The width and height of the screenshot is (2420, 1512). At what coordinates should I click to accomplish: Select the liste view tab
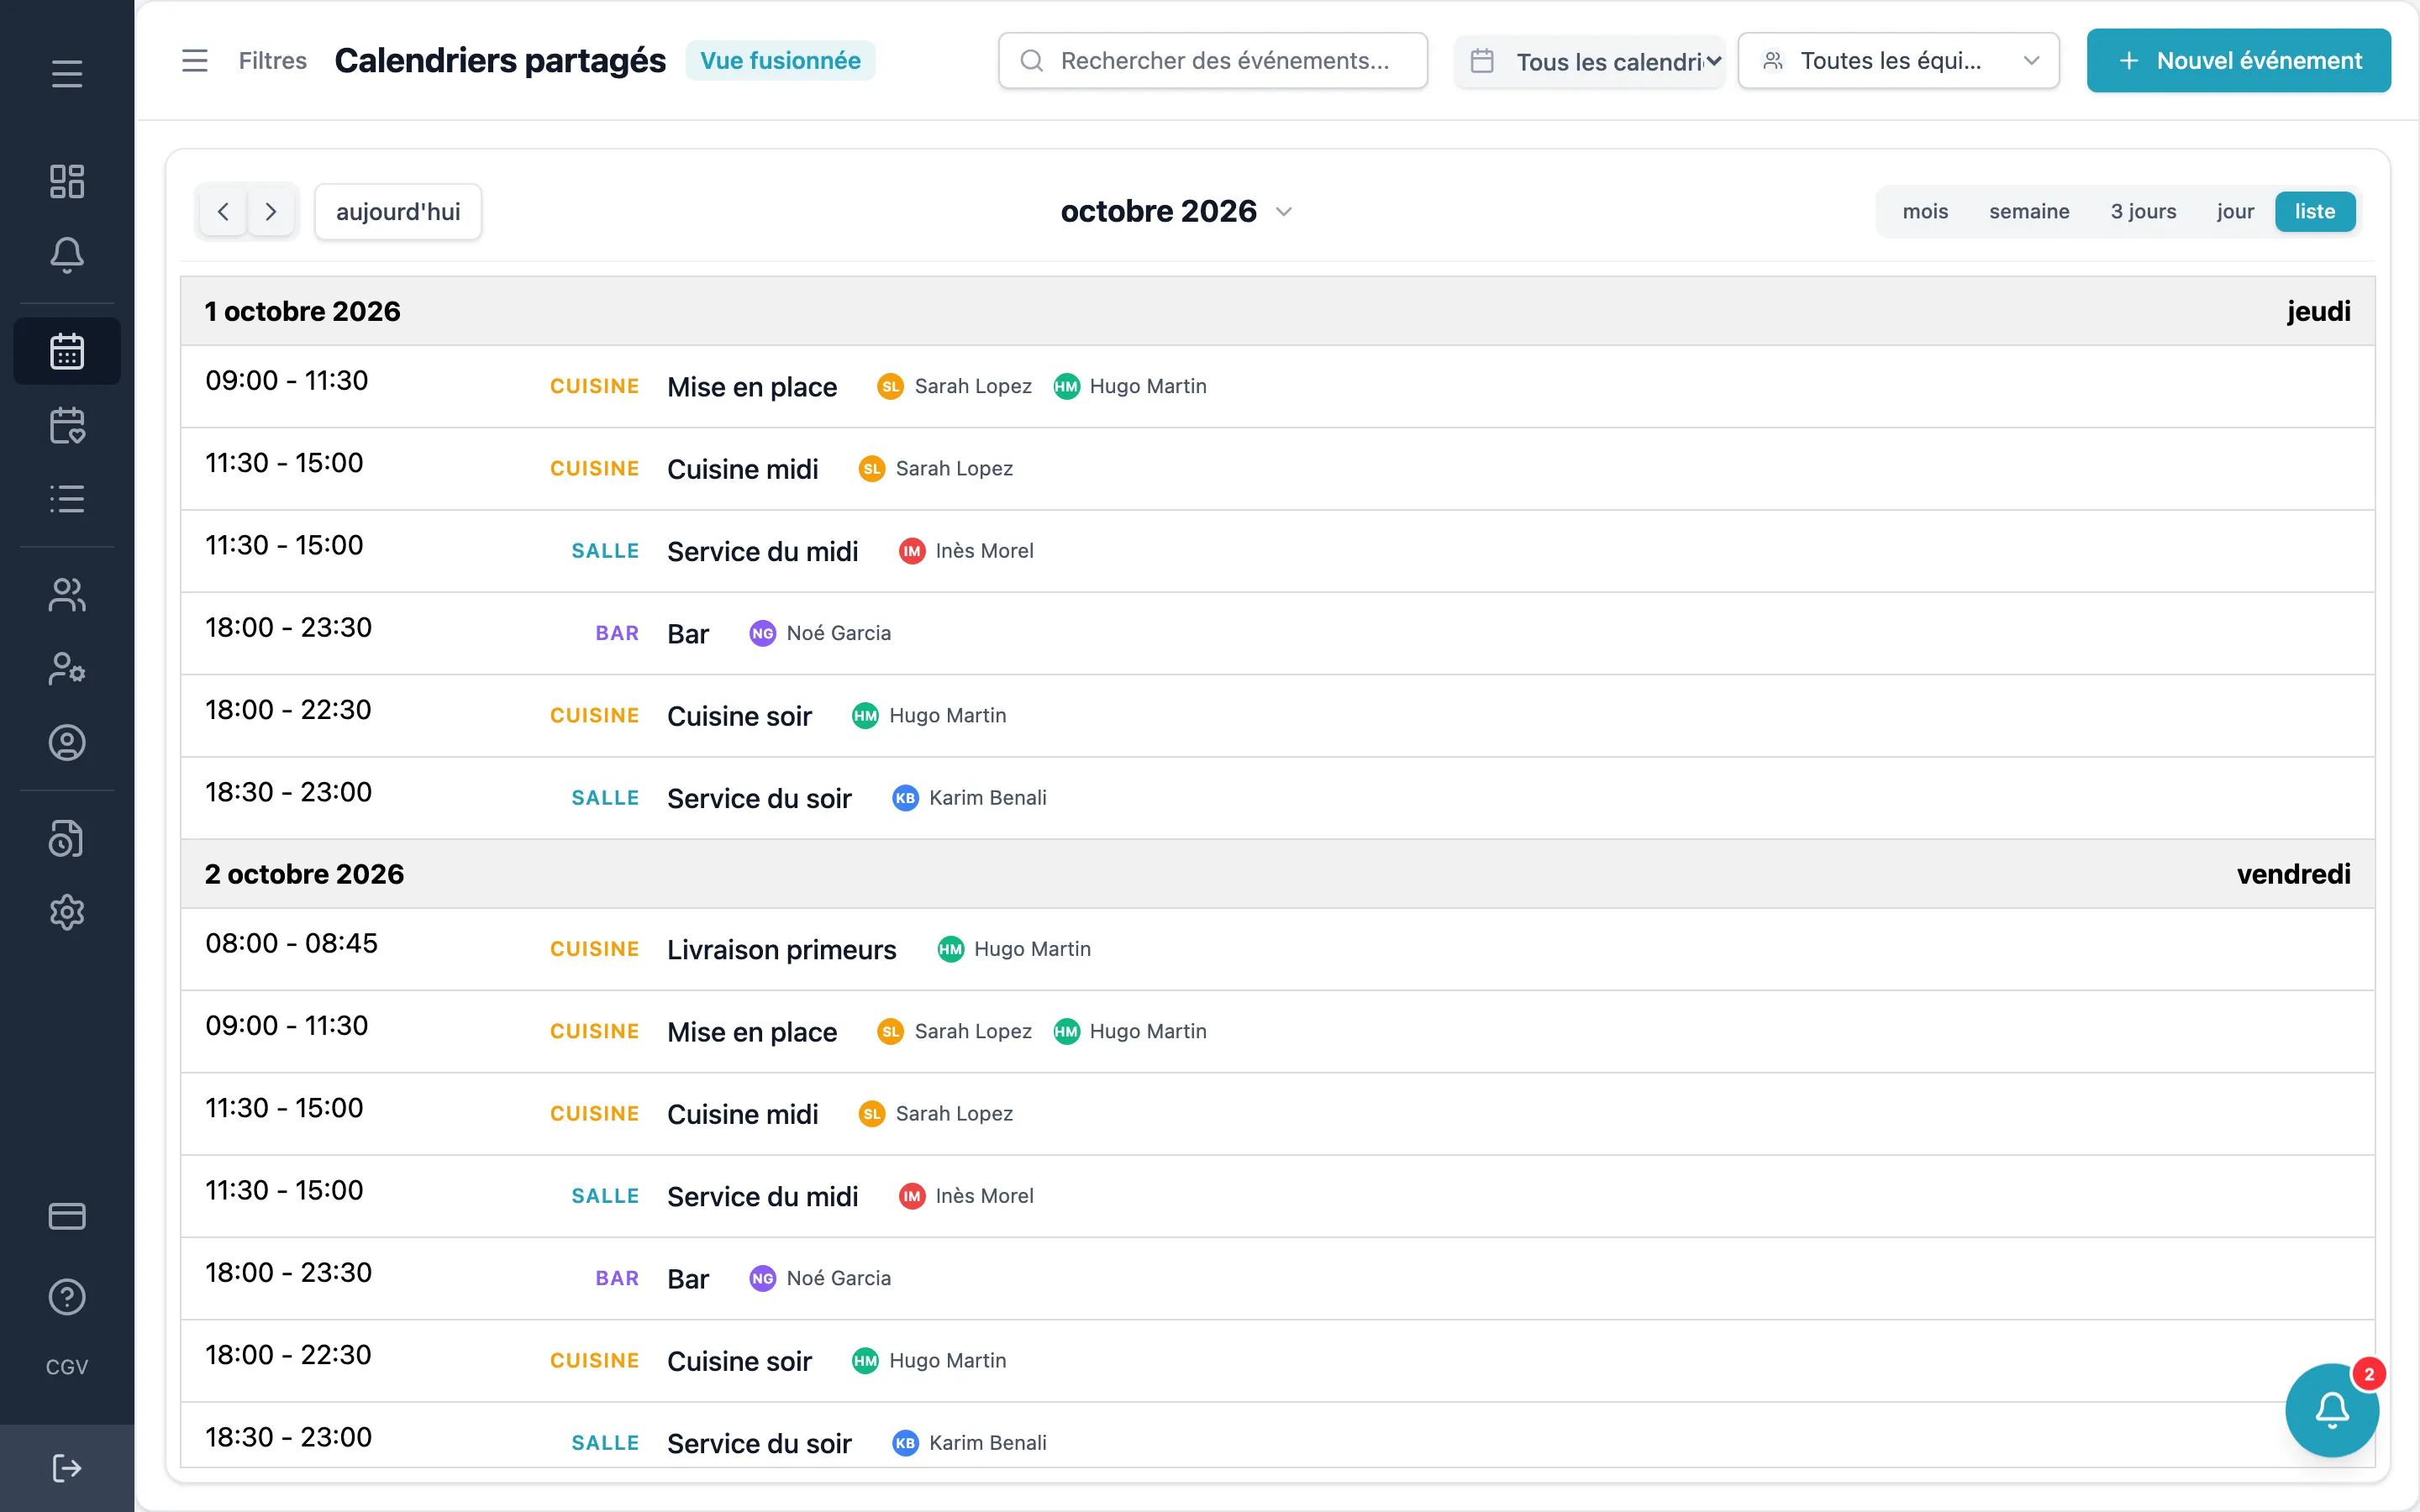tap(2315, 212)
